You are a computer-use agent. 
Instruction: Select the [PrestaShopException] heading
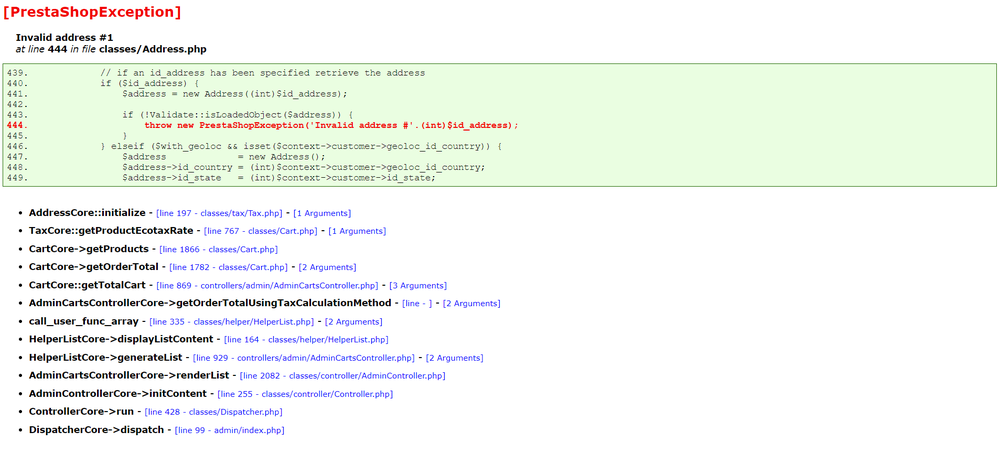[92, 11]
